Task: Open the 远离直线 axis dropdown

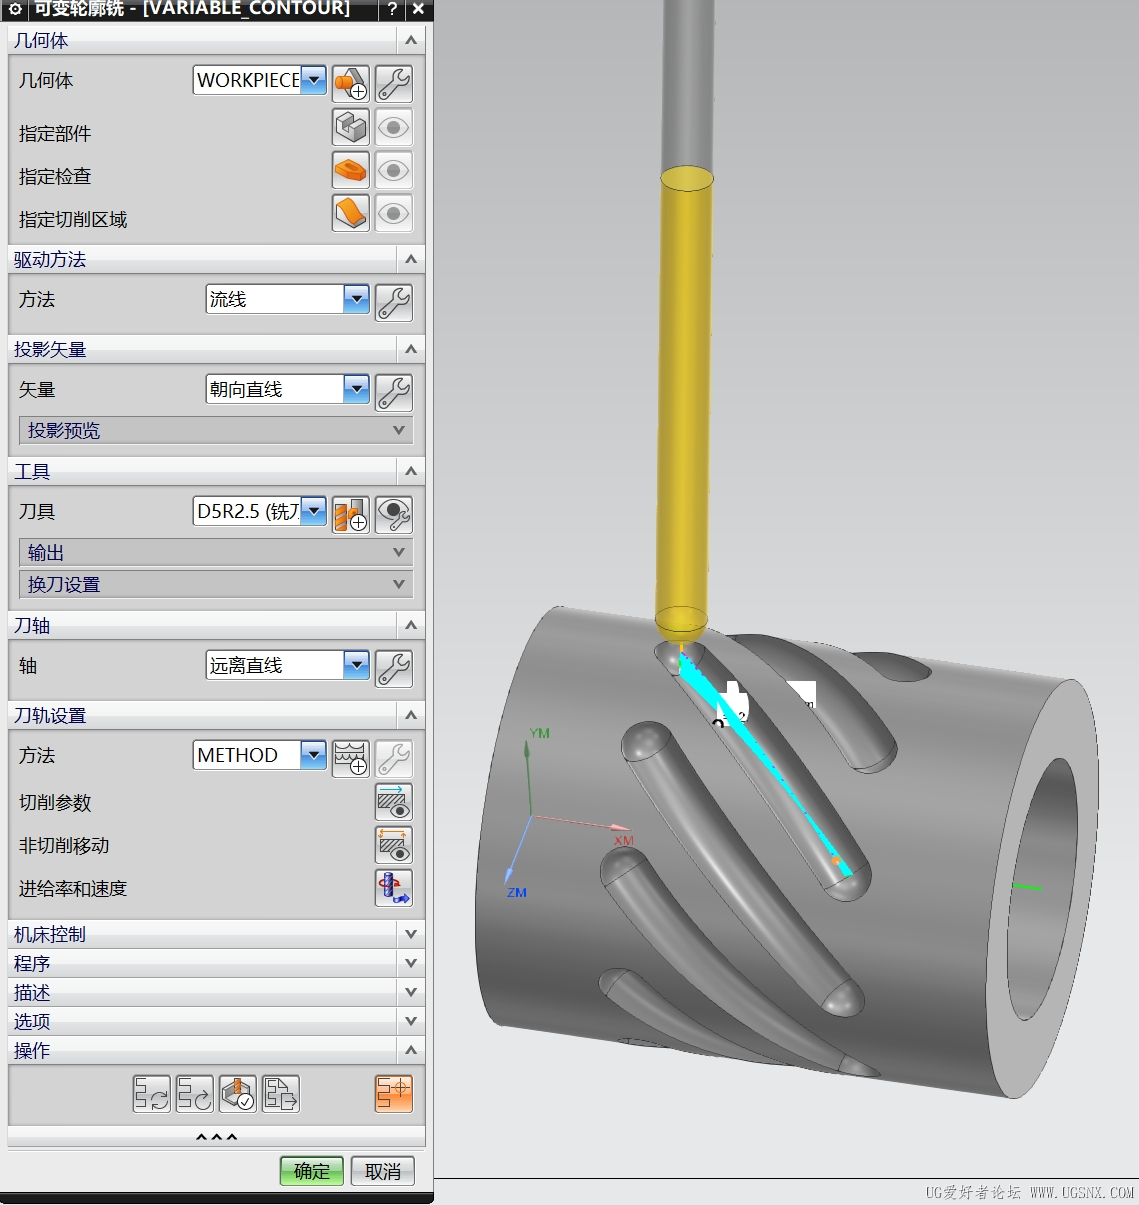Action: [x=357, y=665]
